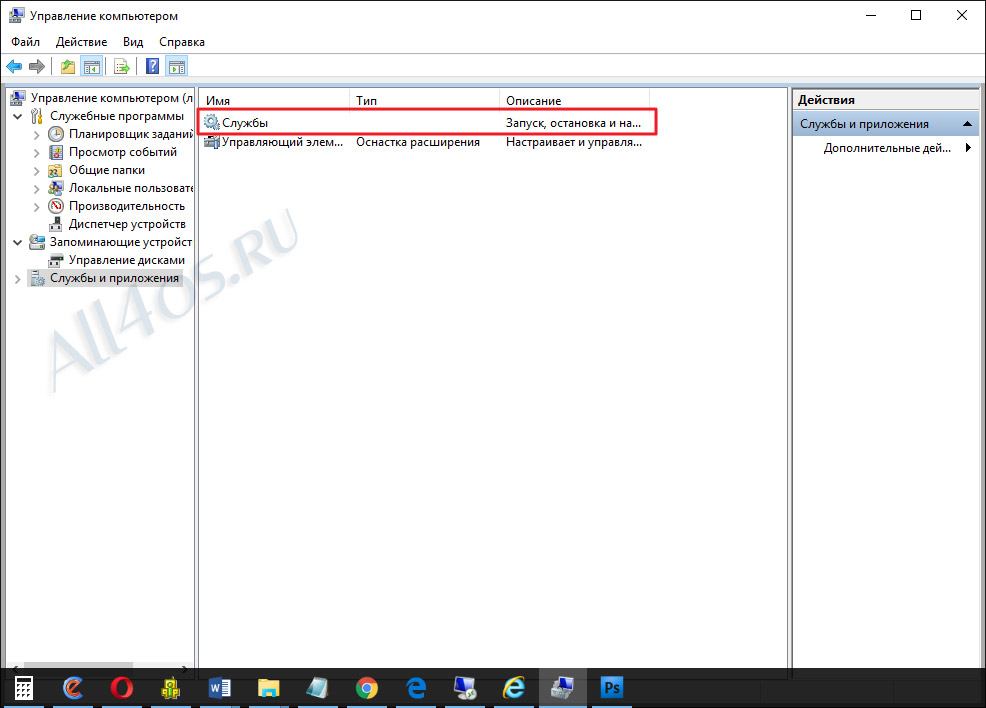Select the Локальные пользователи users icon
This screenshot has width=986, height=708.
(56, 188)
